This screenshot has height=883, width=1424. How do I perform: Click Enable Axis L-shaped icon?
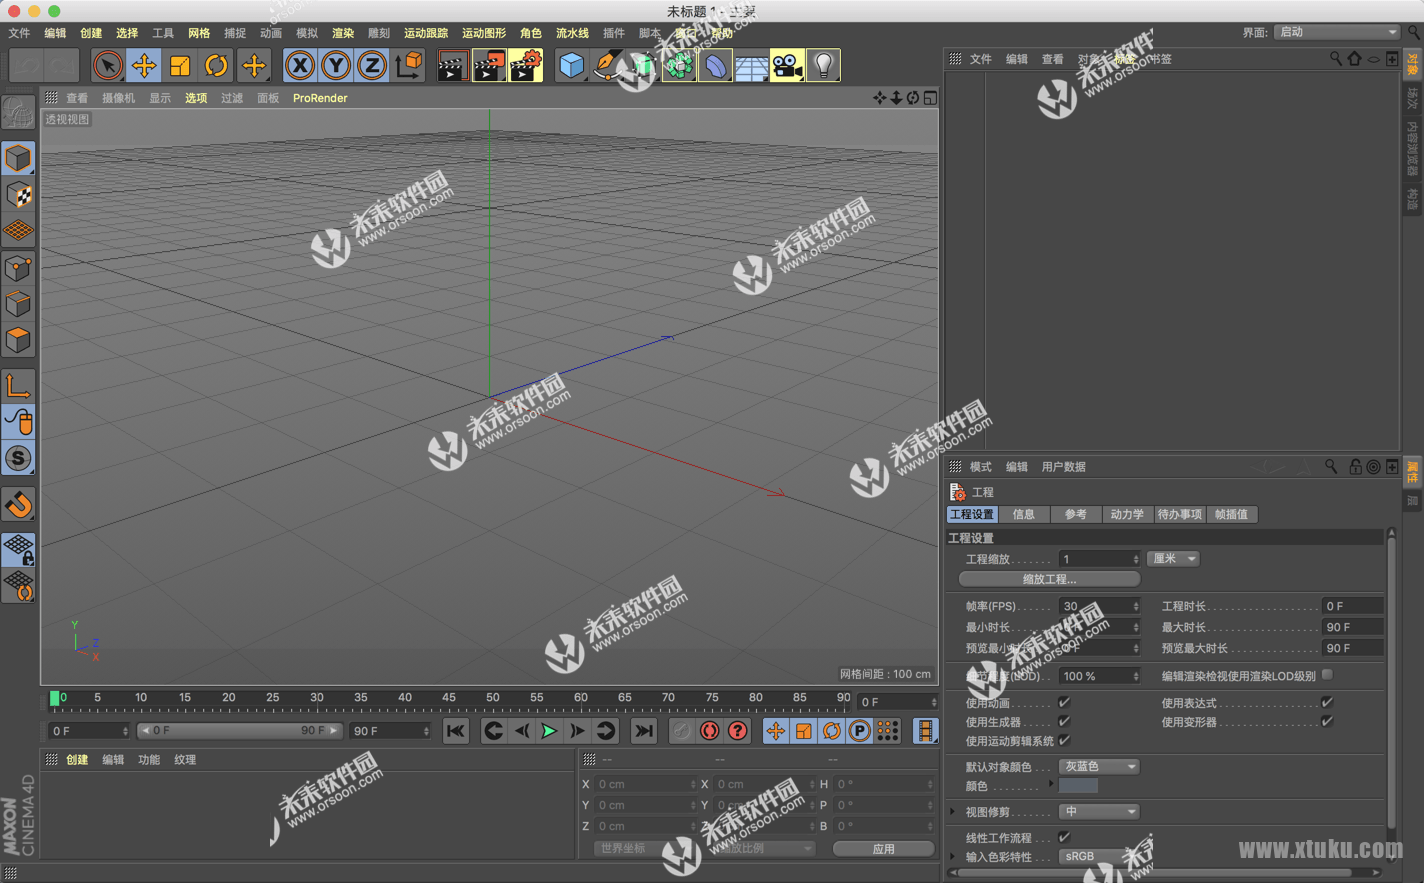pyautogui.click(x=18, y=386)
